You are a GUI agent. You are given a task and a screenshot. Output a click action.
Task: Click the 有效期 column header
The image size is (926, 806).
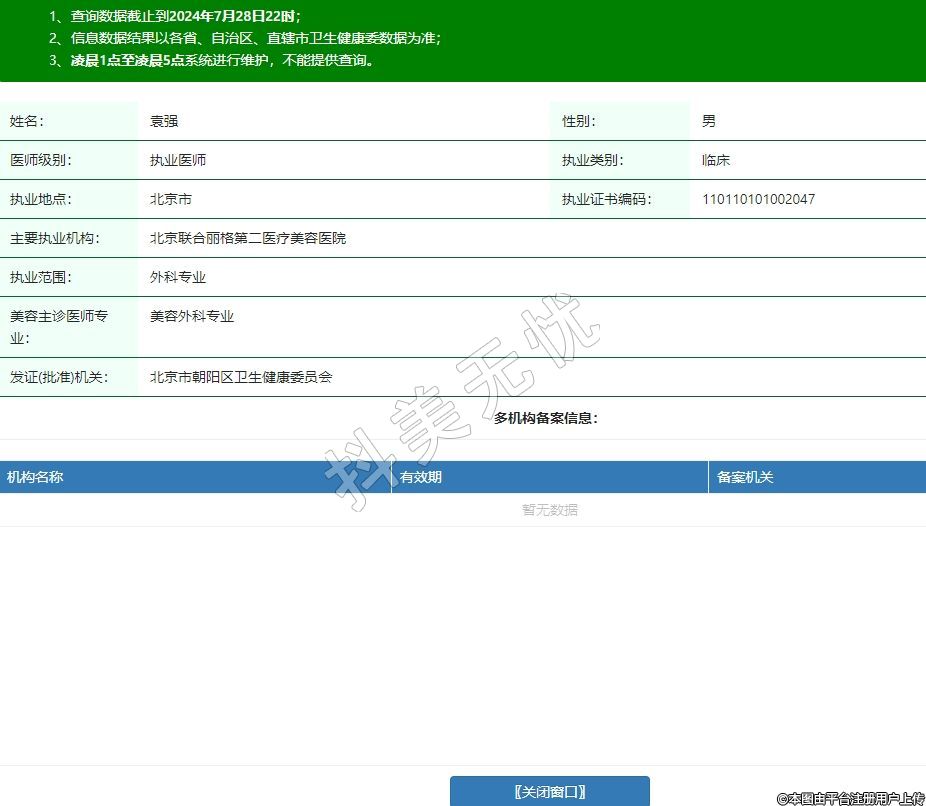pos(421,477)
